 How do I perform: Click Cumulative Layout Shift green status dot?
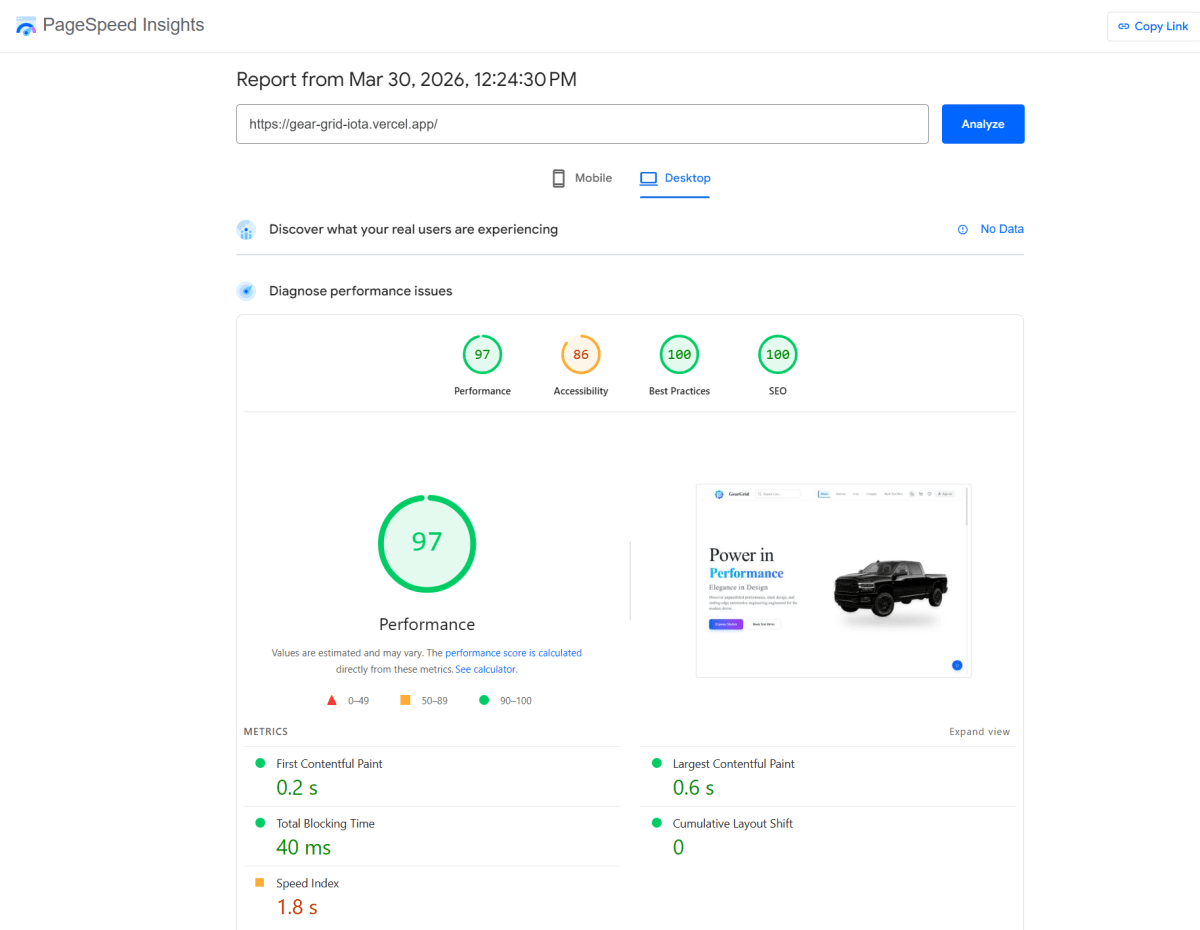(x=657, y=823)
